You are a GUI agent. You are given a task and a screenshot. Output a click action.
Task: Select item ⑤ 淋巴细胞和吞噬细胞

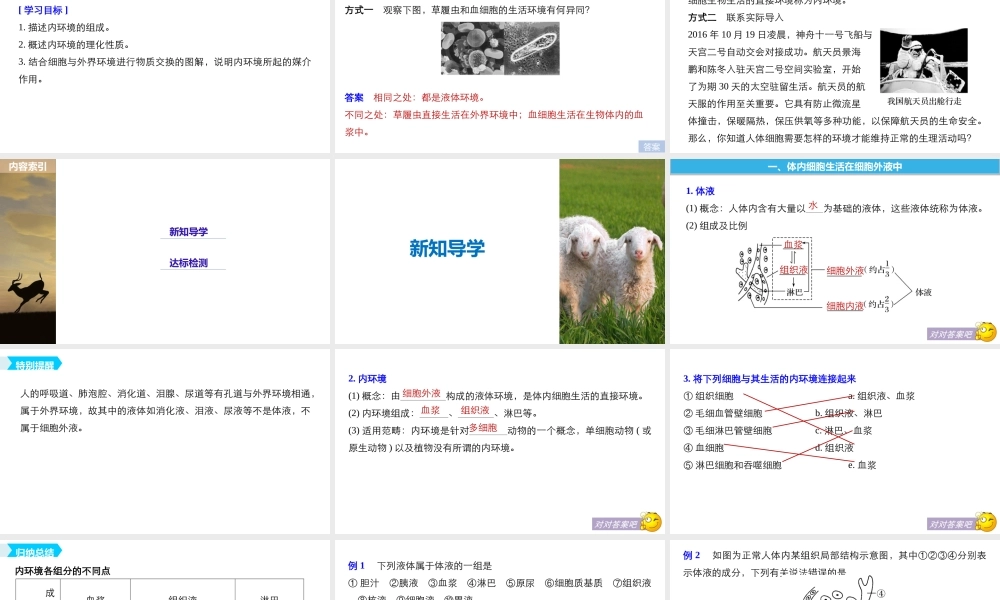[x=732, y=465]
